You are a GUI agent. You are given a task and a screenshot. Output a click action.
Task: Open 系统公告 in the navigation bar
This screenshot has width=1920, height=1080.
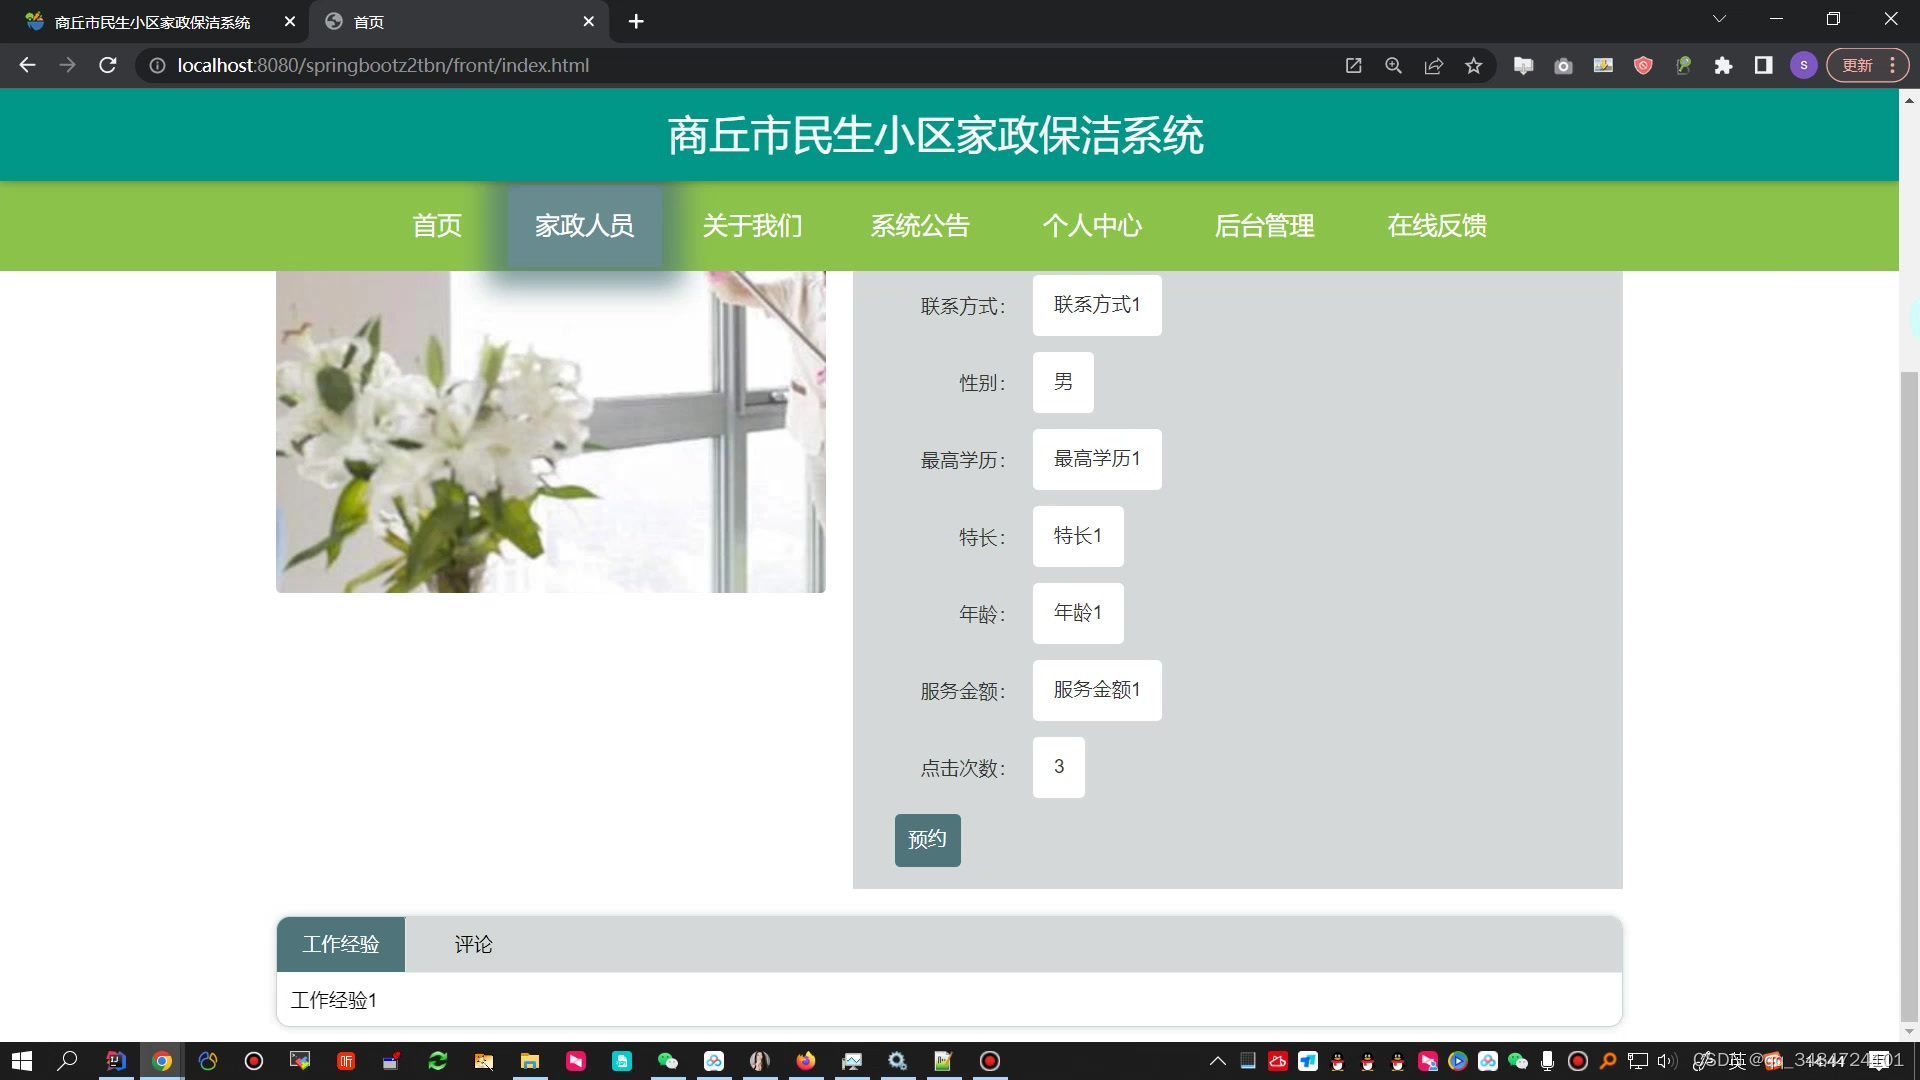click(919, 226)
